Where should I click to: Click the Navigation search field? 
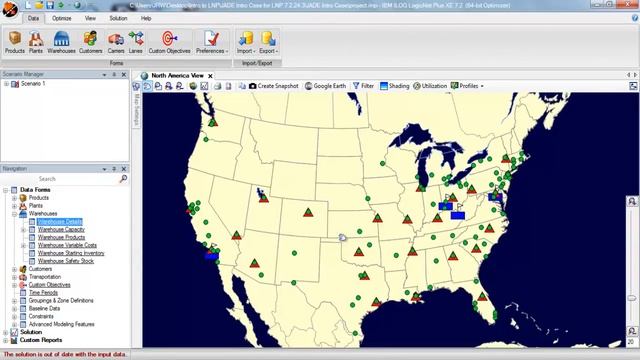(60, 179)
